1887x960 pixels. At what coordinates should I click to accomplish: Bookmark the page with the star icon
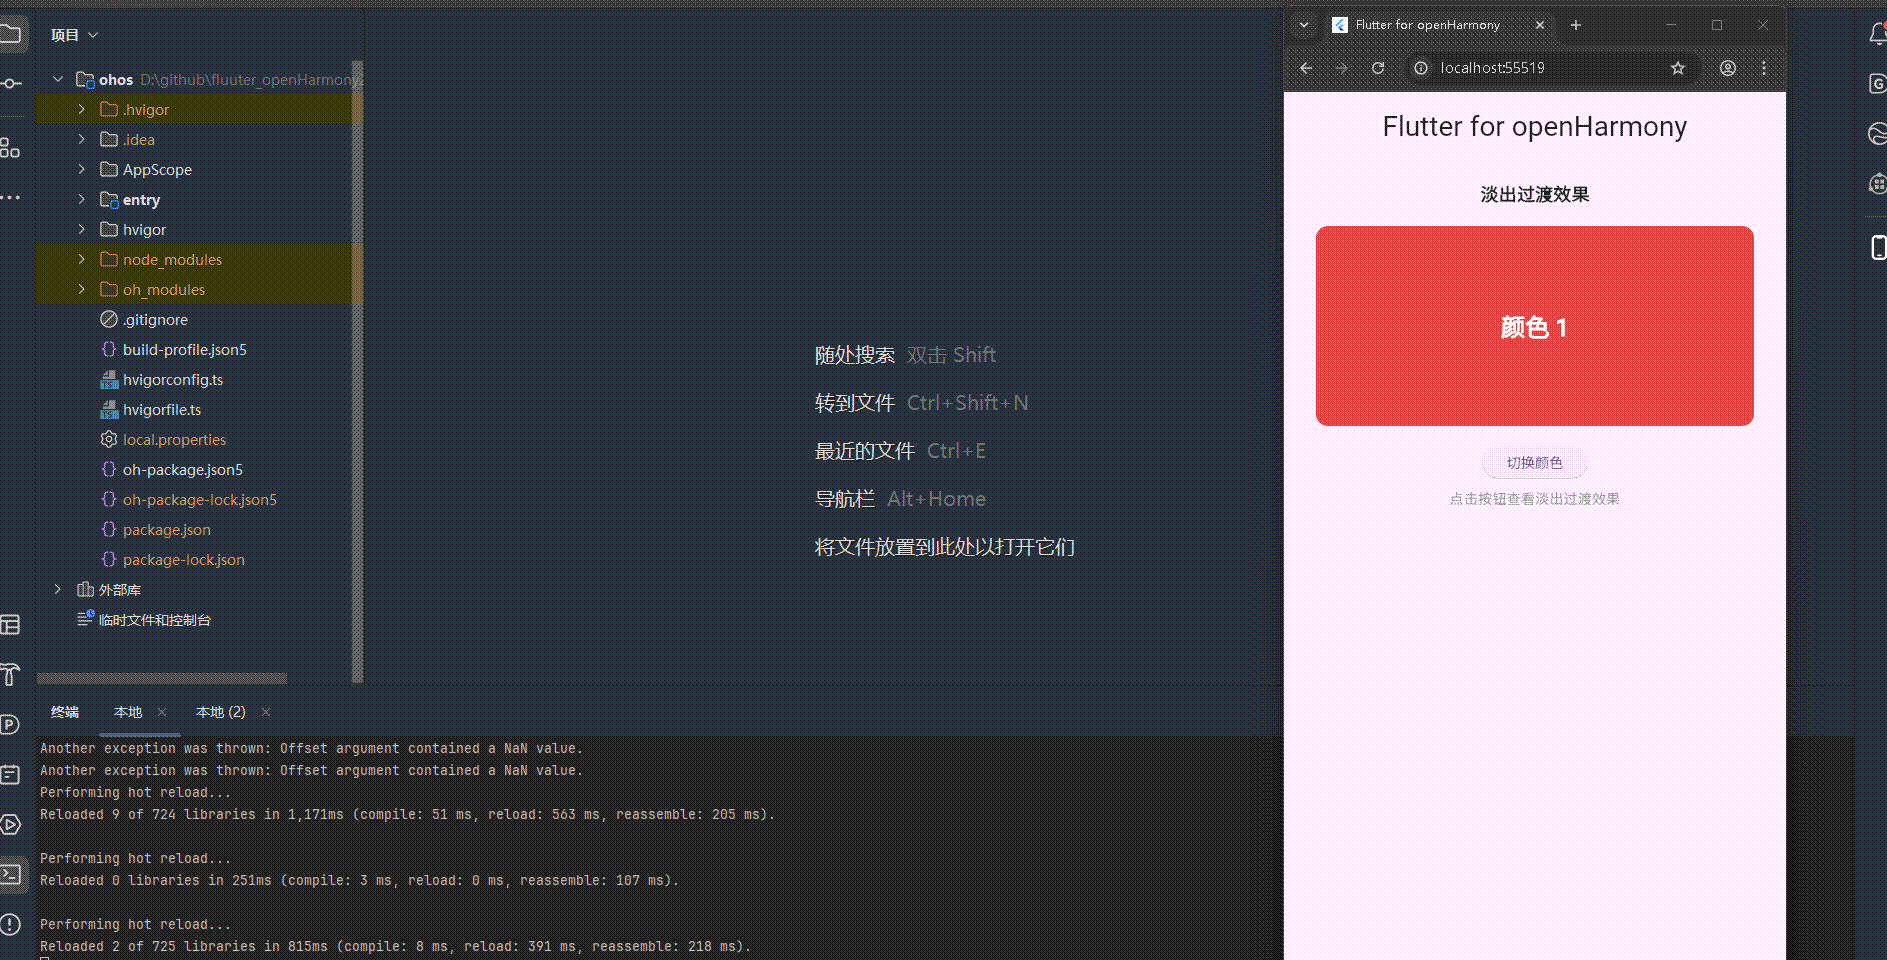coord(1678,67)
